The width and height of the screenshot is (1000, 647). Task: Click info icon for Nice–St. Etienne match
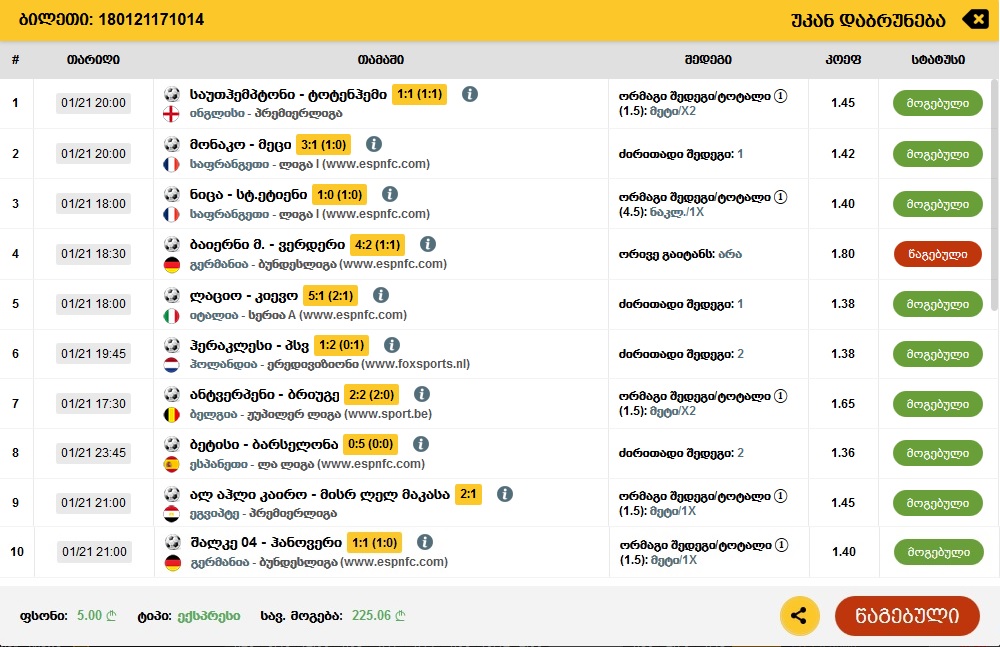[390, 194]
